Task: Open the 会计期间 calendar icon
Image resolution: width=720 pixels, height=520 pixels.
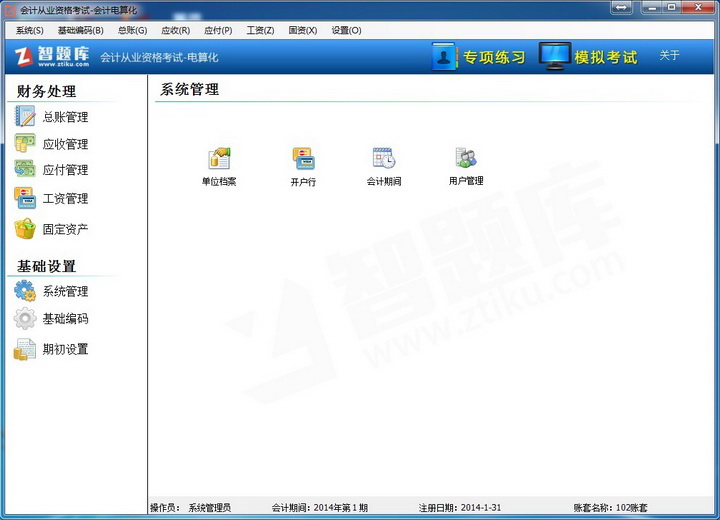Action: [x=384, y=160]
